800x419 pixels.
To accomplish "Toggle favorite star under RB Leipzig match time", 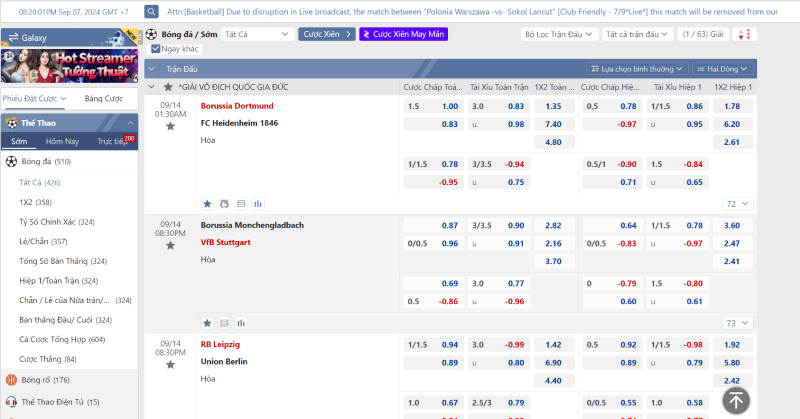I will point(170,364).
